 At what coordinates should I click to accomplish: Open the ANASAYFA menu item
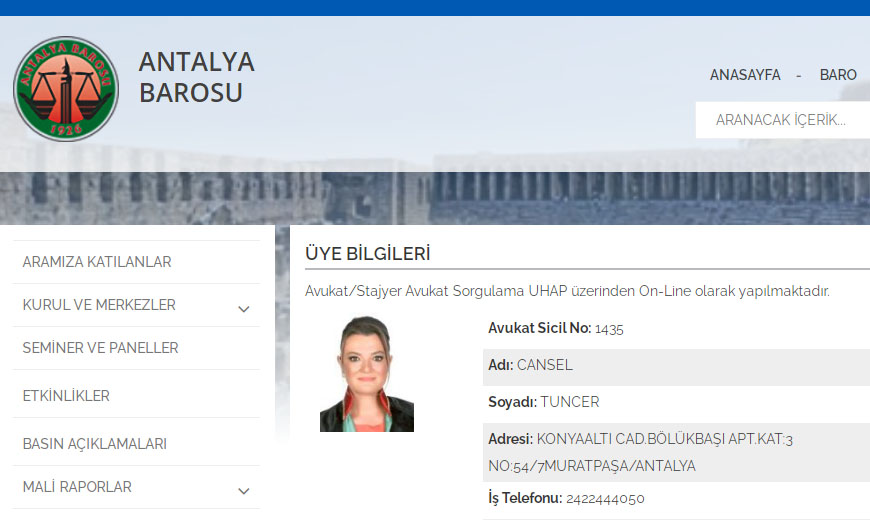tap(745, 75)
